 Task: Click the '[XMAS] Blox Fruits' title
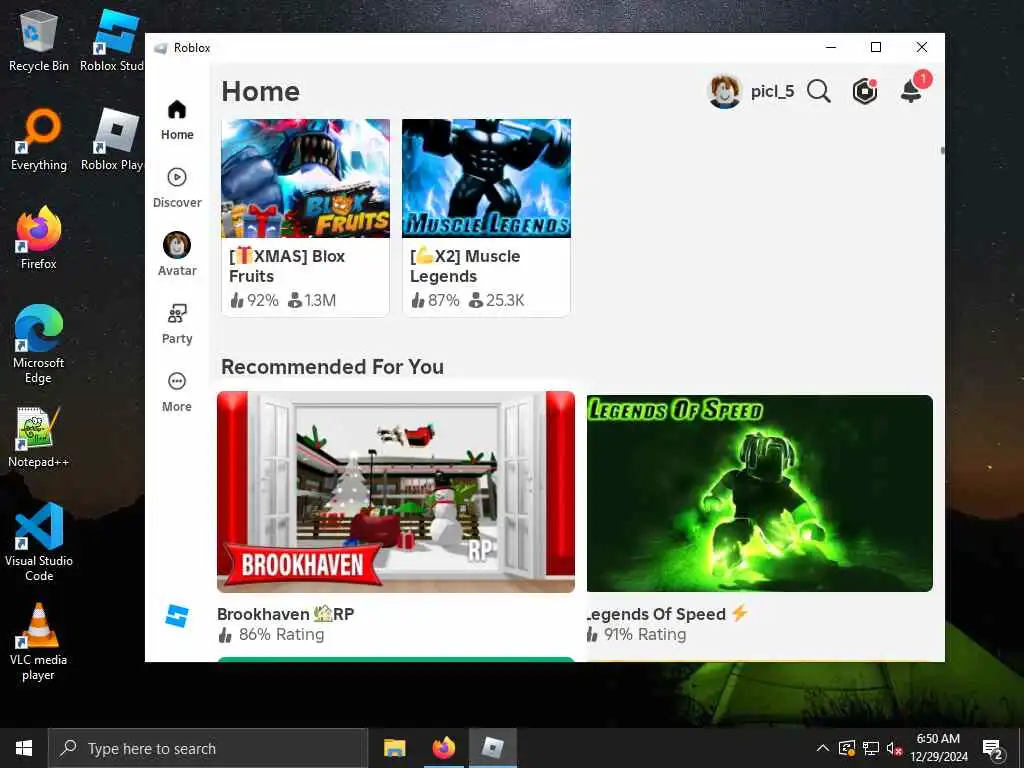pyautogui.click(x=287, y=266)
